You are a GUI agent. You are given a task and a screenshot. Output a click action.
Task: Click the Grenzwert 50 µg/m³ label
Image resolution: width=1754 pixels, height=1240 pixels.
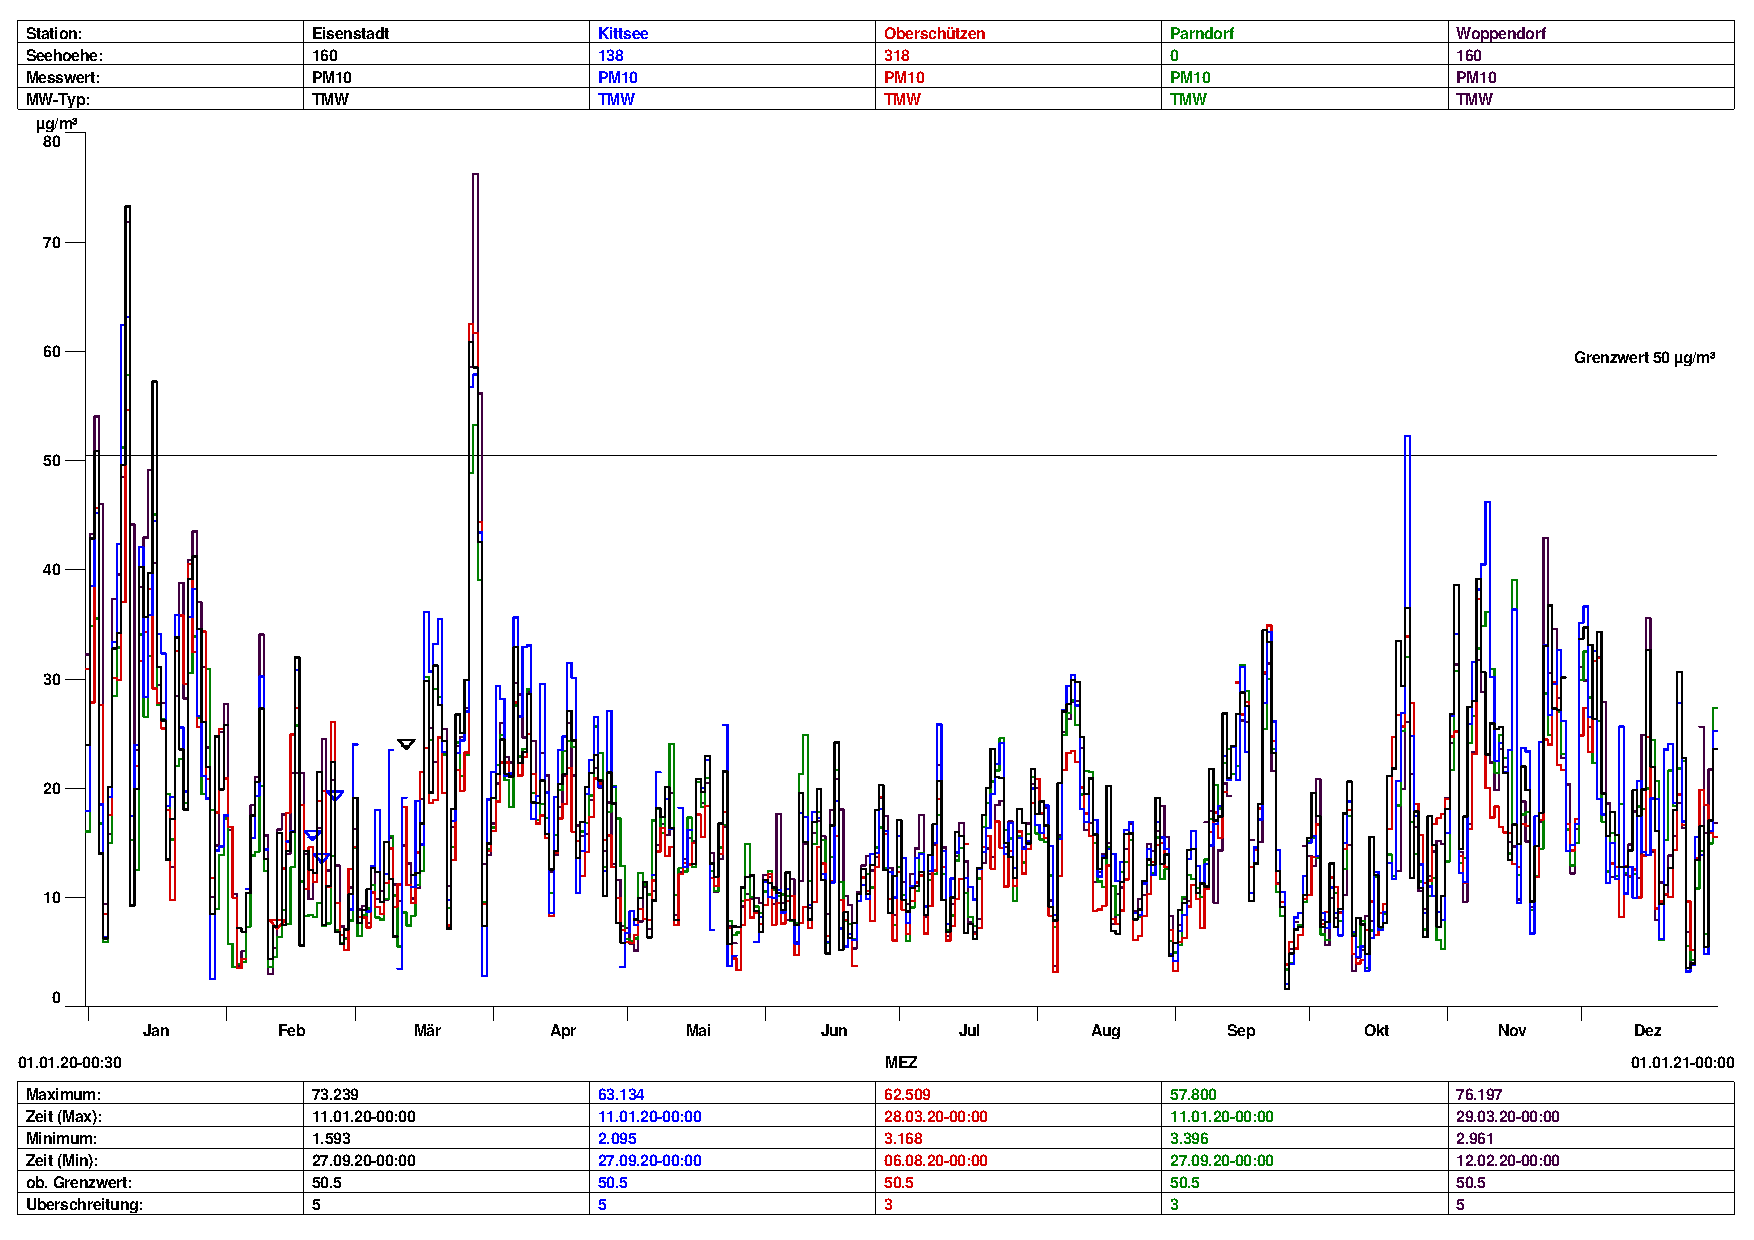pyautogui.click(x=1644, y=358)
